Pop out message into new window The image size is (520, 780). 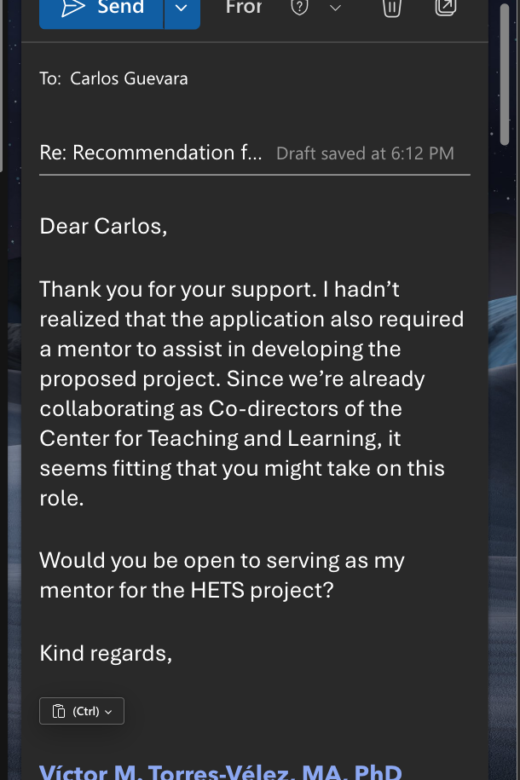pyautogui.click(x=445, y=7)
